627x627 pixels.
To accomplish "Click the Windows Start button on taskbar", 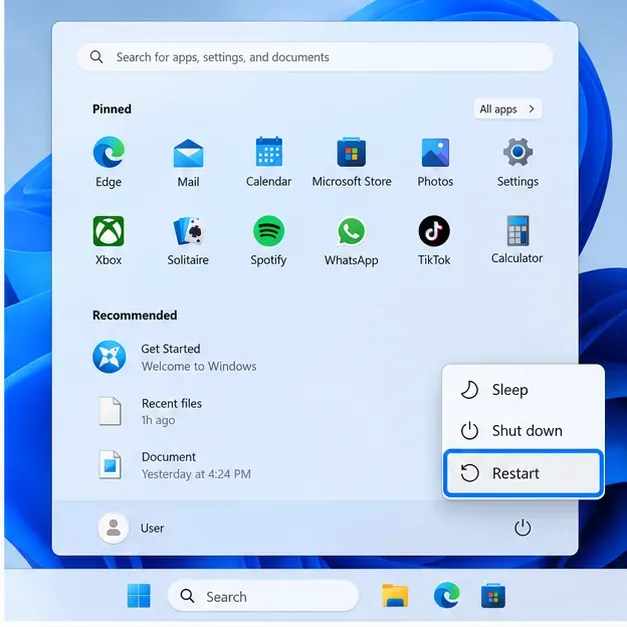I will pos(139,596).
